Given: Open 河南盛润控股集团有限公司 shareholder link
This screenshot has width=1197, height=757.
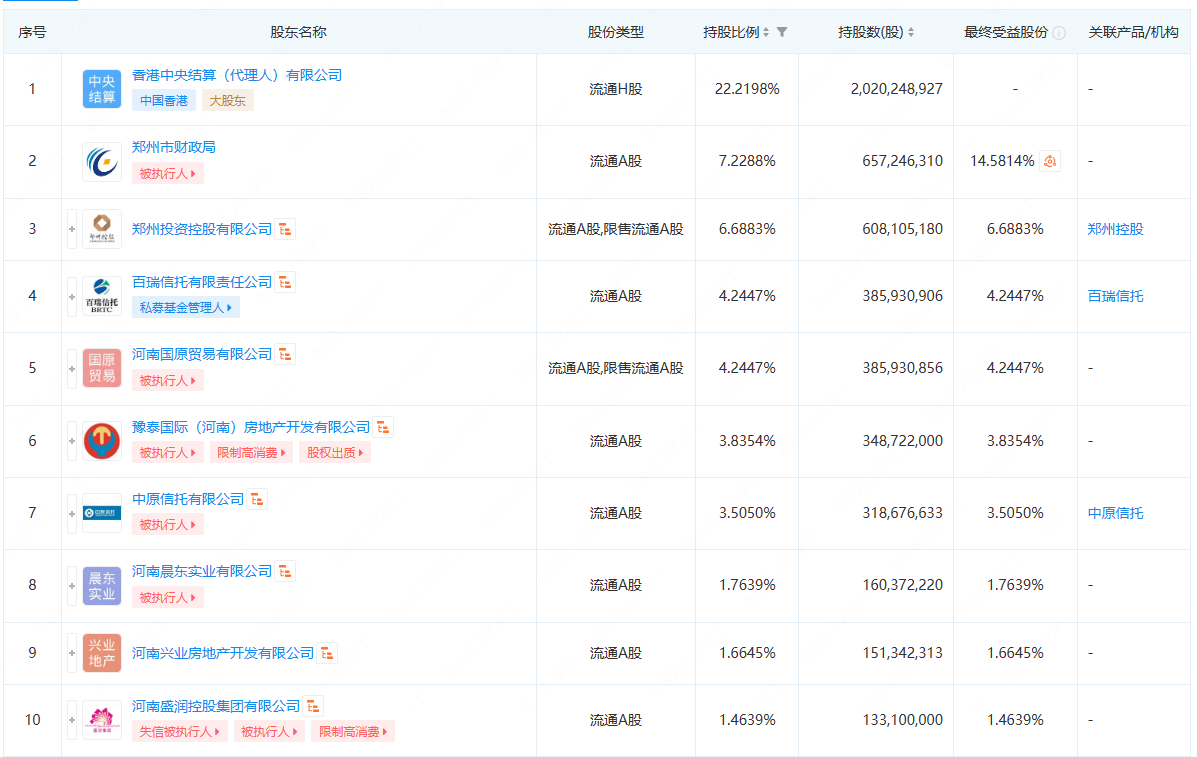Looking at the screenshot, I should [x=216, y=707].
